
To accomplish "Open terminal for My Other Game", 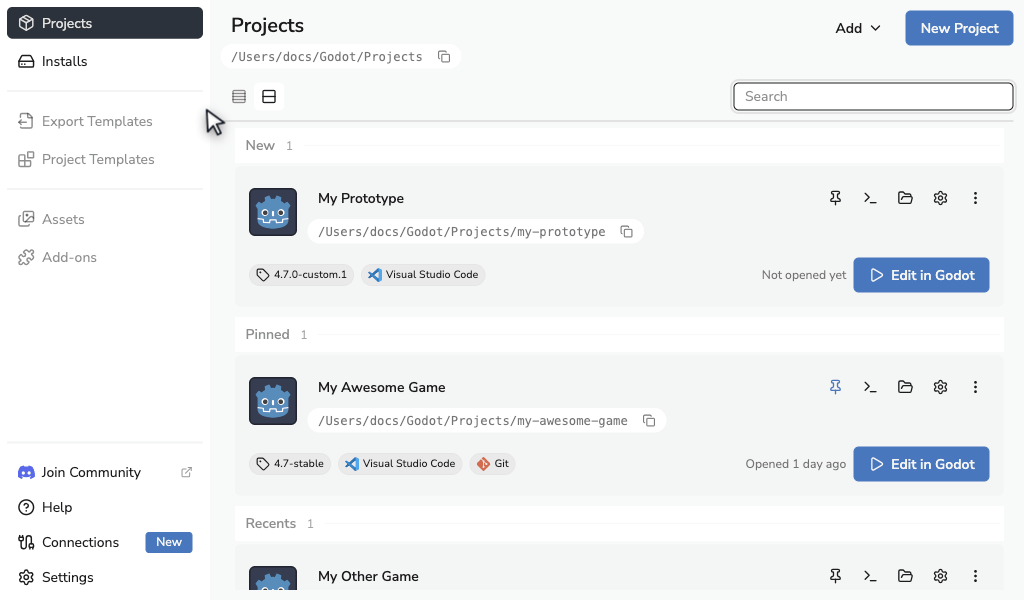I will [870, 576].
